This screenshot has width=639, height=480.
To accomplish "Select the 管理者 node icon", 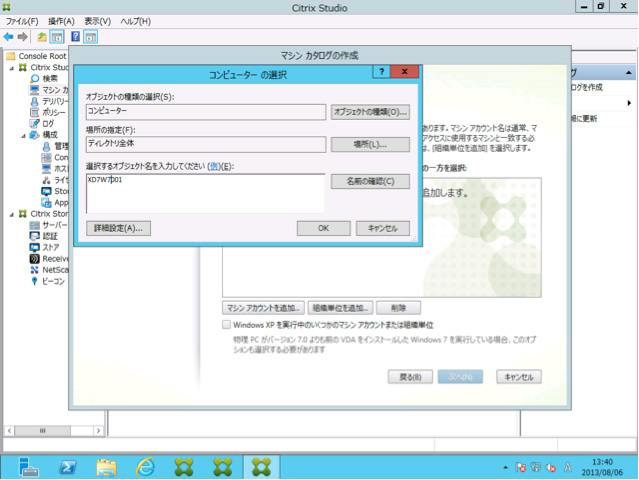I will point(46,146).
